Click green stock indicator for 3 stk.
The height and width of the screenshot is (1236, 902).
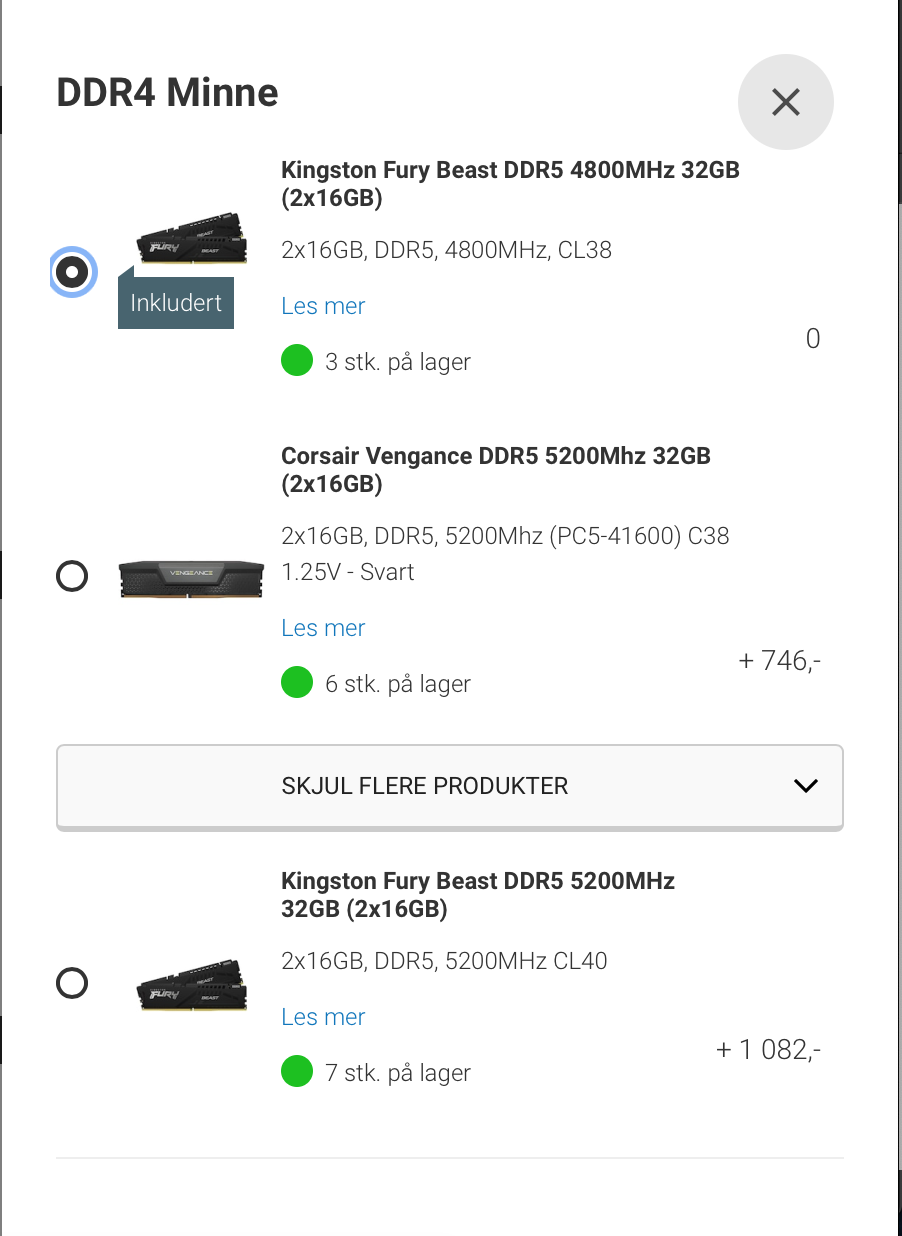(x=297, y=361)
